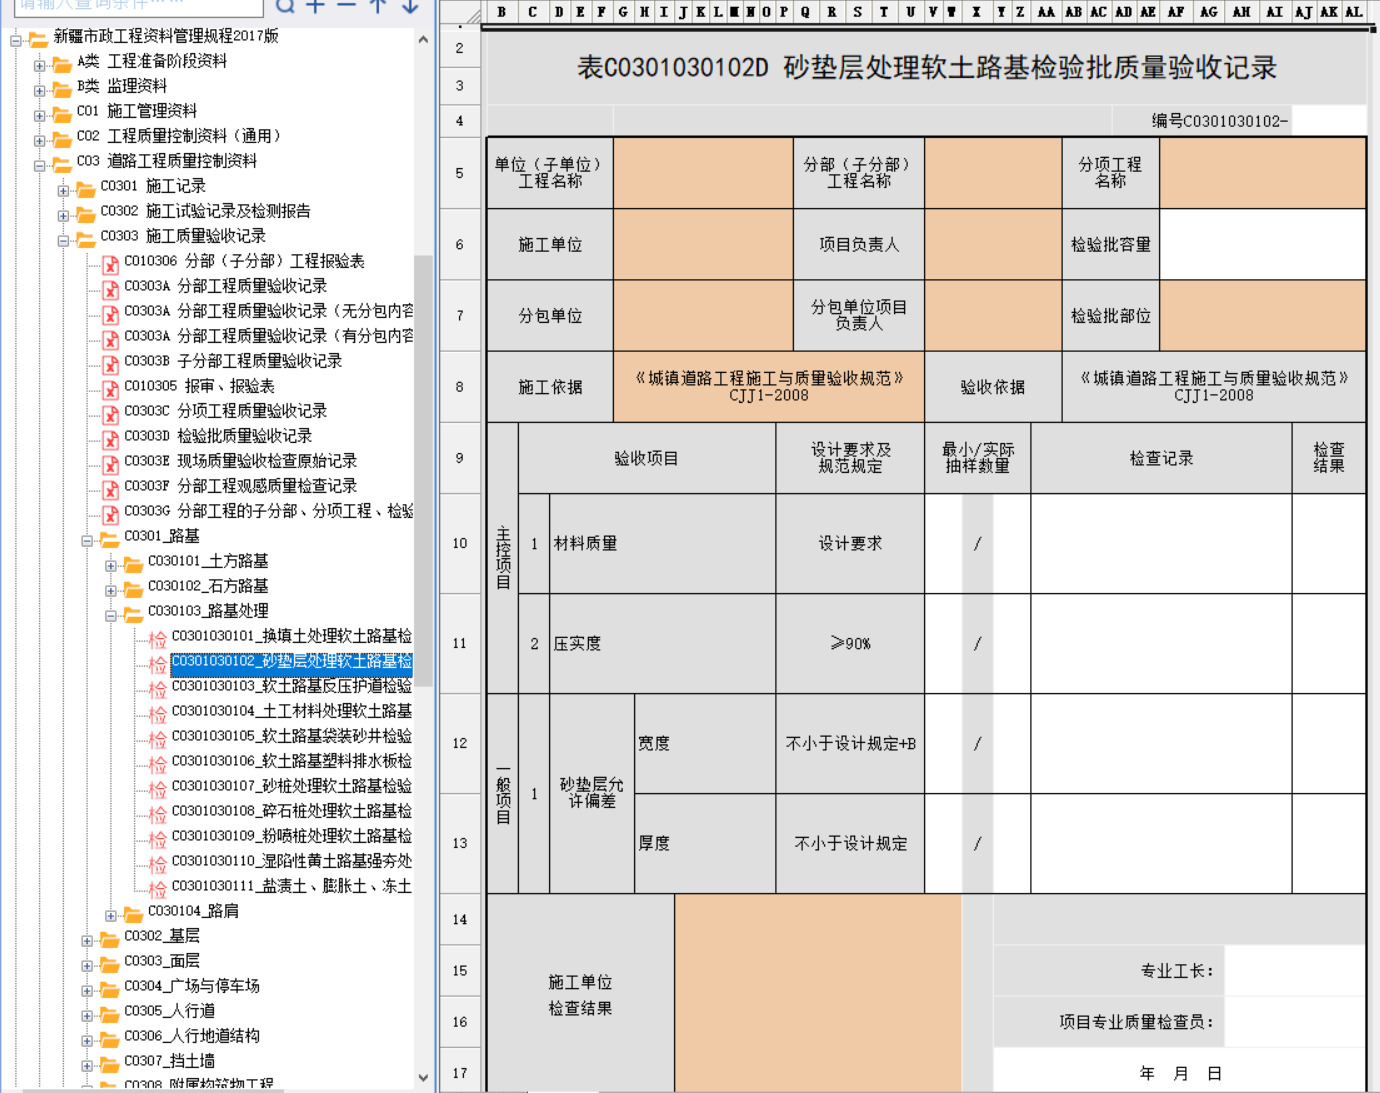
Task: Expand the C030102_石方路基 folder
Action: coord(111,590)
